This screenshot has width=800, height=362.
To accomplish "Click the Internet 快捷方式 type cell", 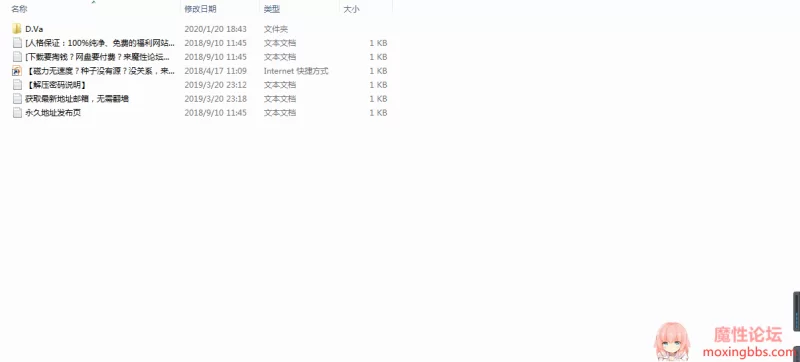I will [x=296, y=71].
